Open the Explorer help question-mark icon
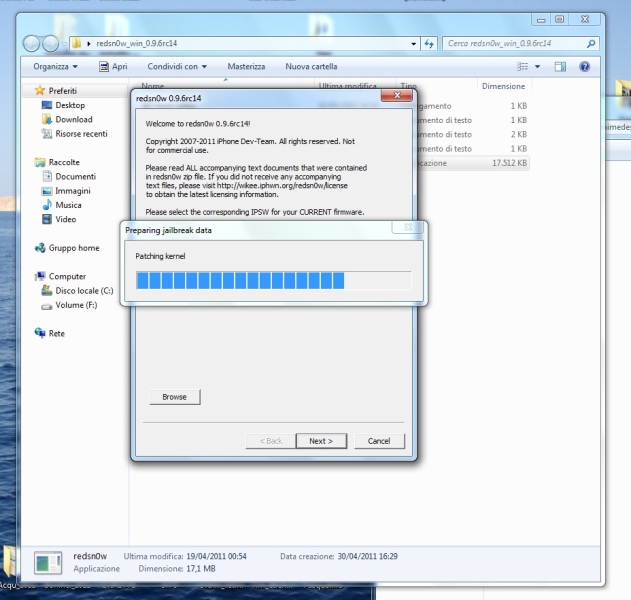Screen dimensions: 631x600 pos(584,66)
